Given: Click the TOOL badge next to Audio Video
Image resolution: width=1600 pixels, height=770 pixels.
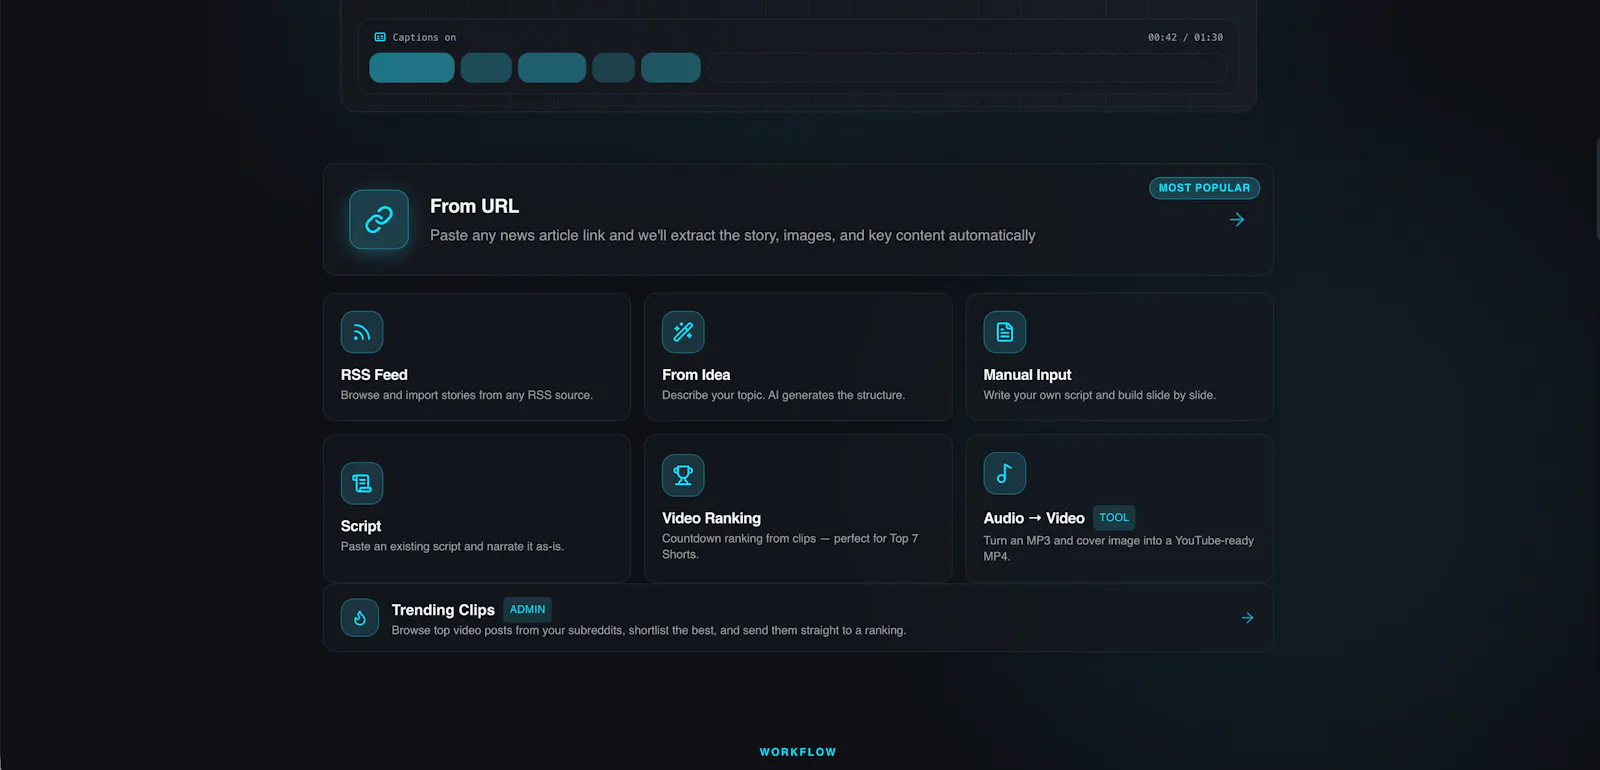Looking at the screenshot, I should click(x=1114, y=518).
